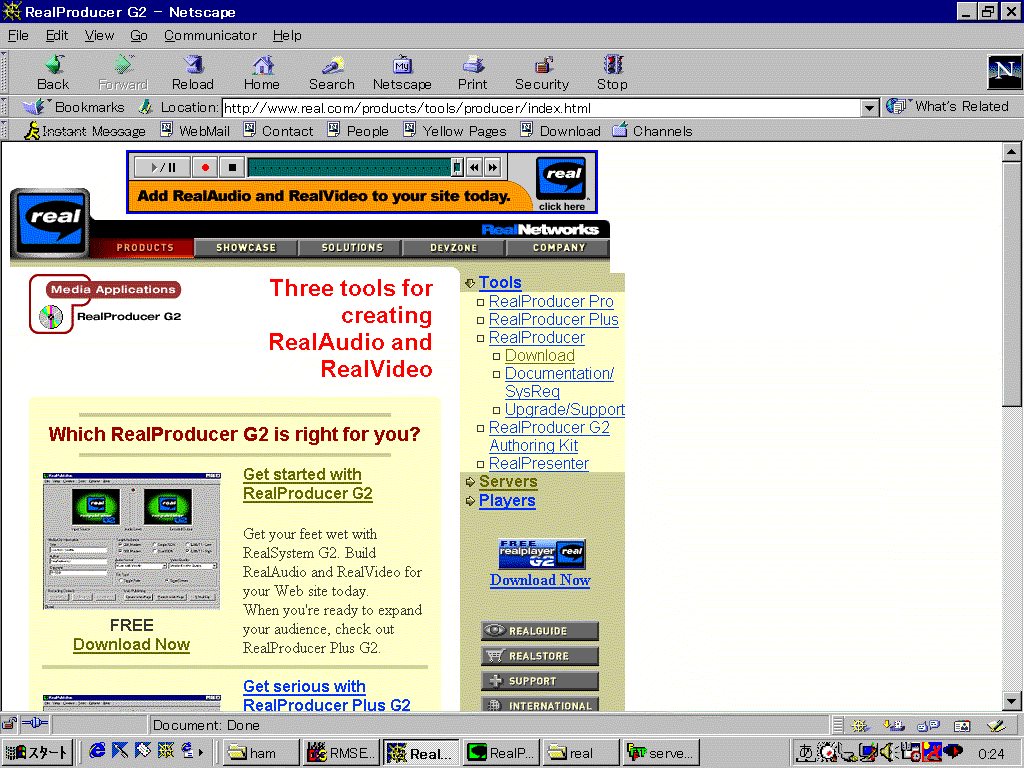Open Newsgroups from the component bar
The height and width of the screenshot is (768, 1024).
pyautogui.click(x=928, y=726)
